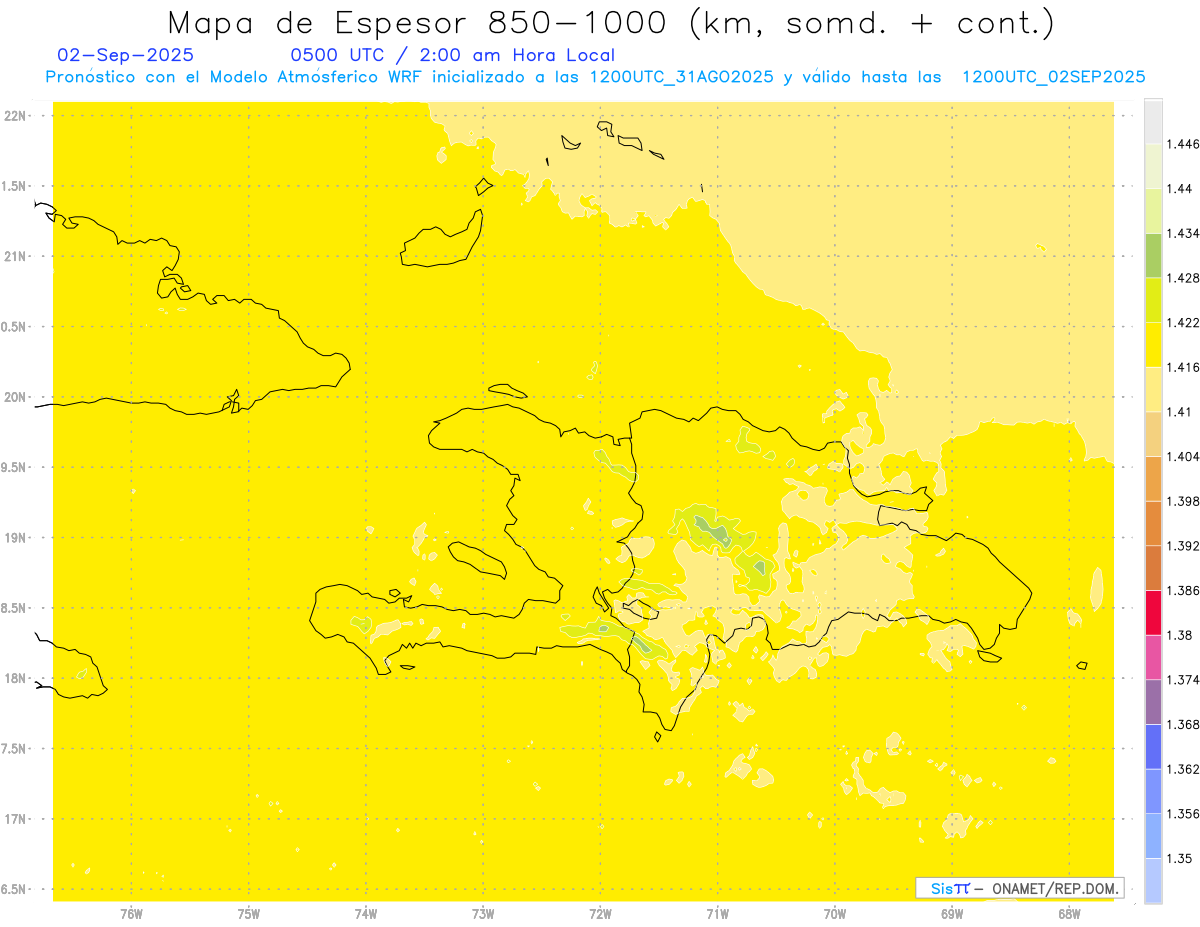The height and width of the screenshot is (927, 1200).
Task: Click the dark green legend color swatch
Action: [x=1153, y=255]
